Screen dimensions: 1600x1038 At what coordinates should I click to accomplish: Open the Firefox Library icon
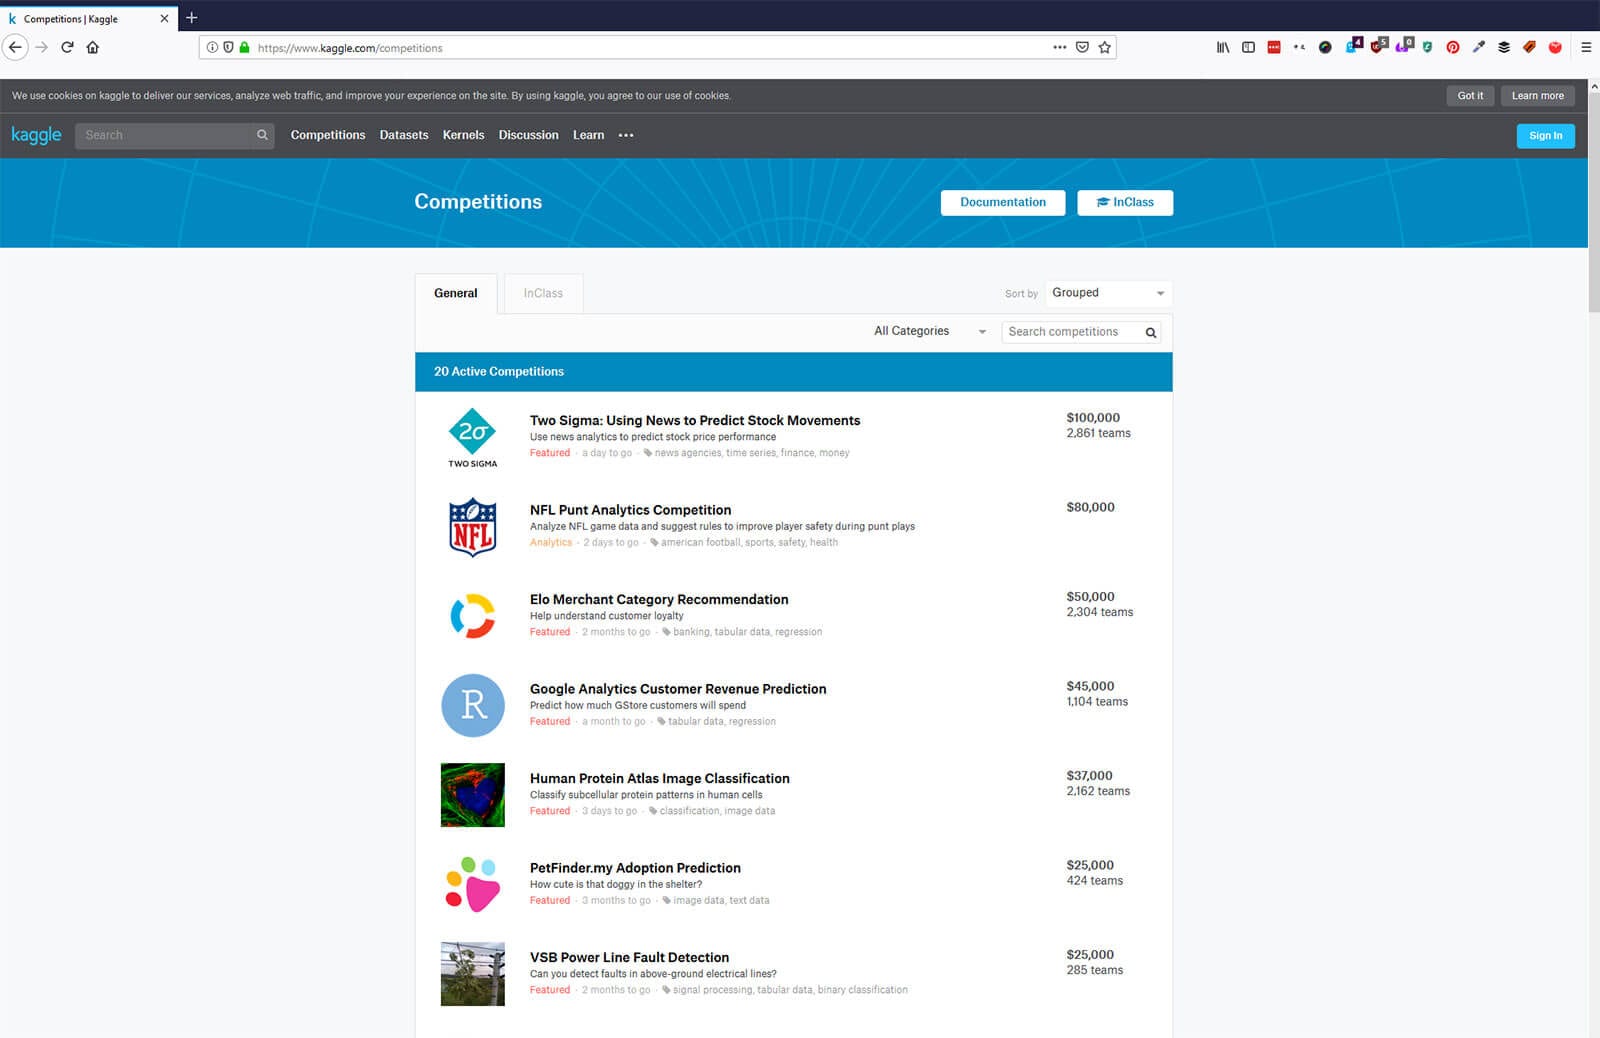coord(1222,47)
